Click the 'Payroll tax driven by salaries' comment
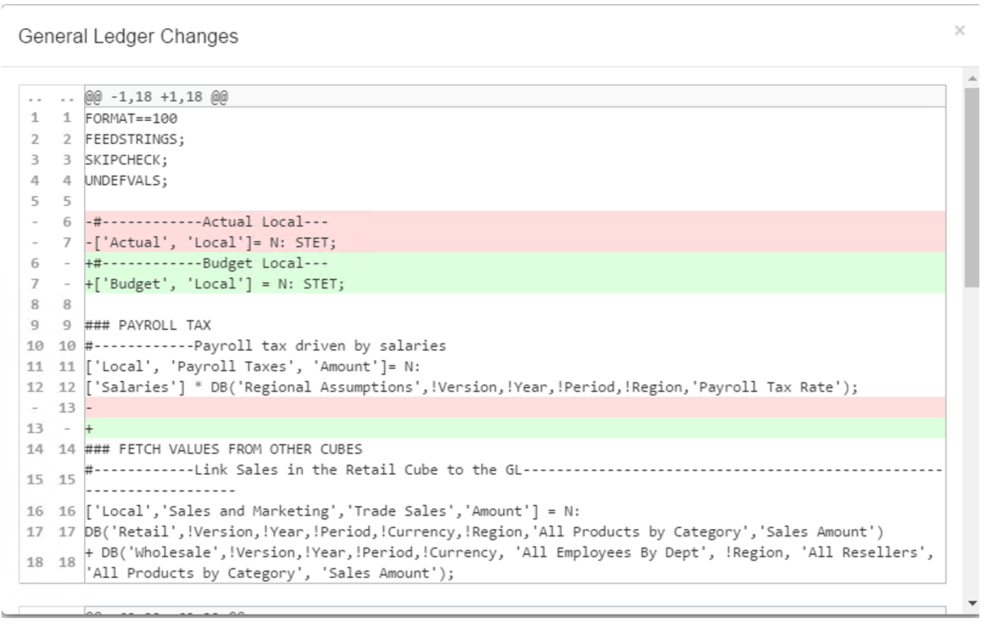Screen dimensions: 987x625 pos(266,346)
